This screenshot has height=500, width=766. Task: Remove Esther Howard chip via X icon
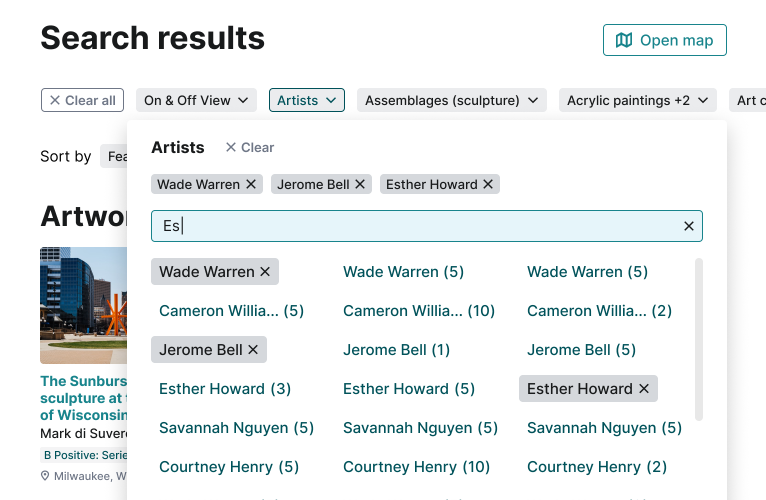[x=488, y=184]
